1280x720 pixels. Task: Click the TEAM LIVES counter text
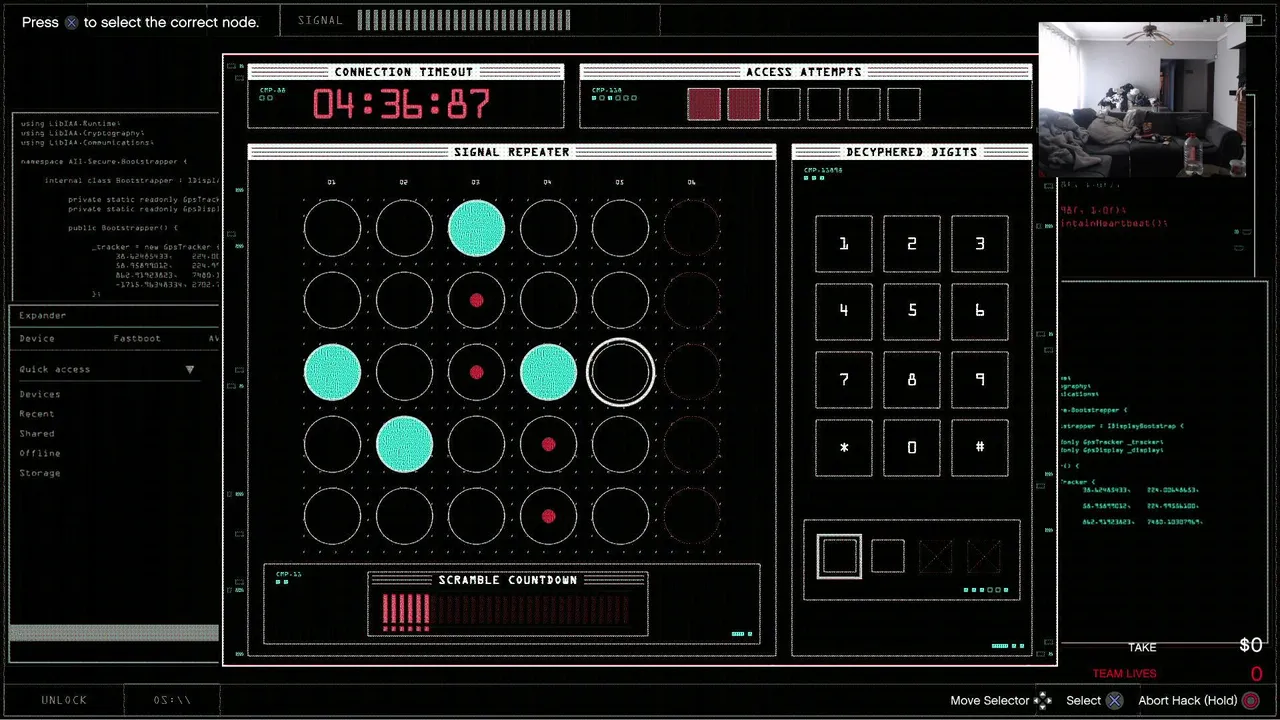pyautogui.click(x=1124, y=674)
